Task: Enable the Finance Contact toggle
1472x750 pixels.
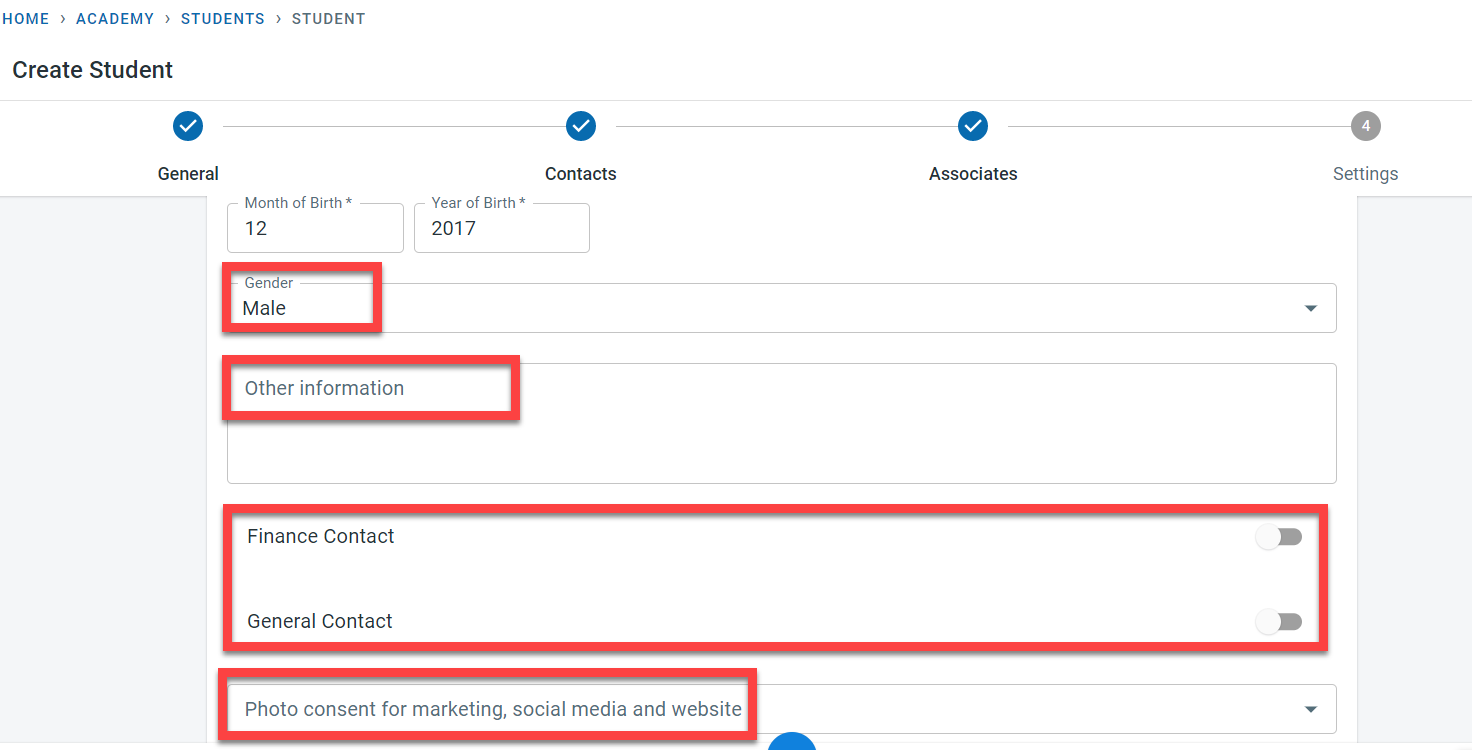Action: pos(1279,538)
